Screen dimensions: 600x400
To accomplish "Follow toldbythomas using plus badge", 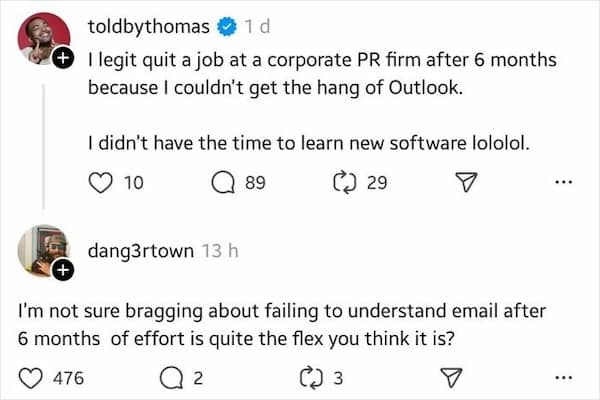I will coord(63,59).
